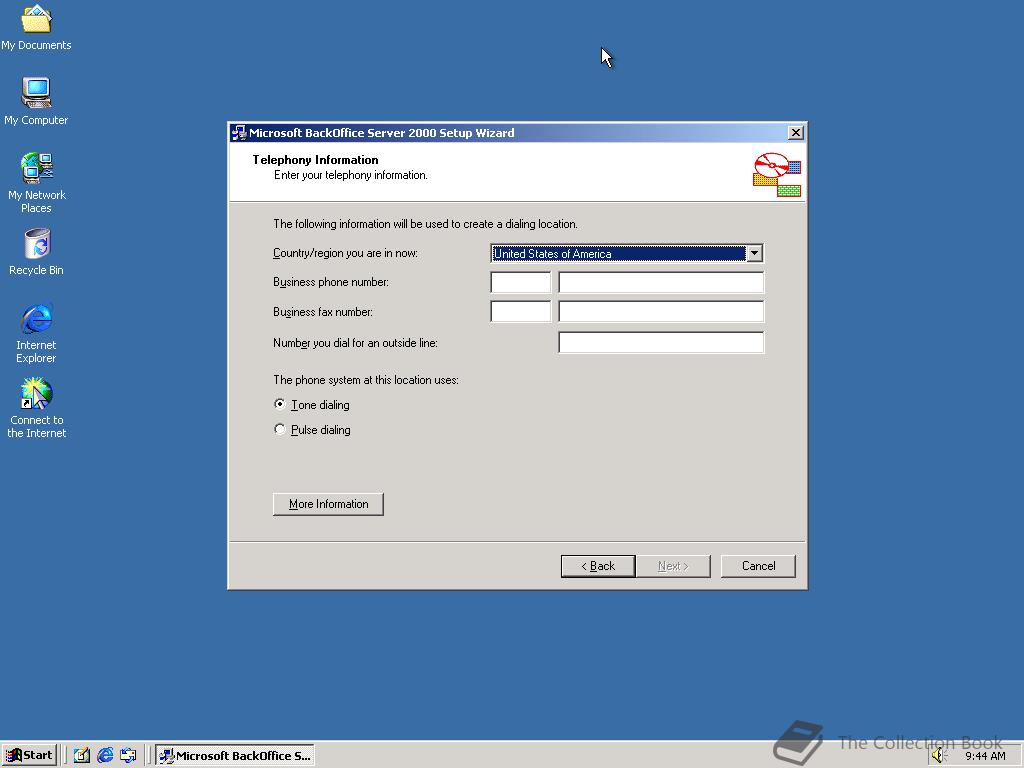The height and width of the screenshot is (768, 1024).
Task: Click the More Information button
Action: click(328, 504)
